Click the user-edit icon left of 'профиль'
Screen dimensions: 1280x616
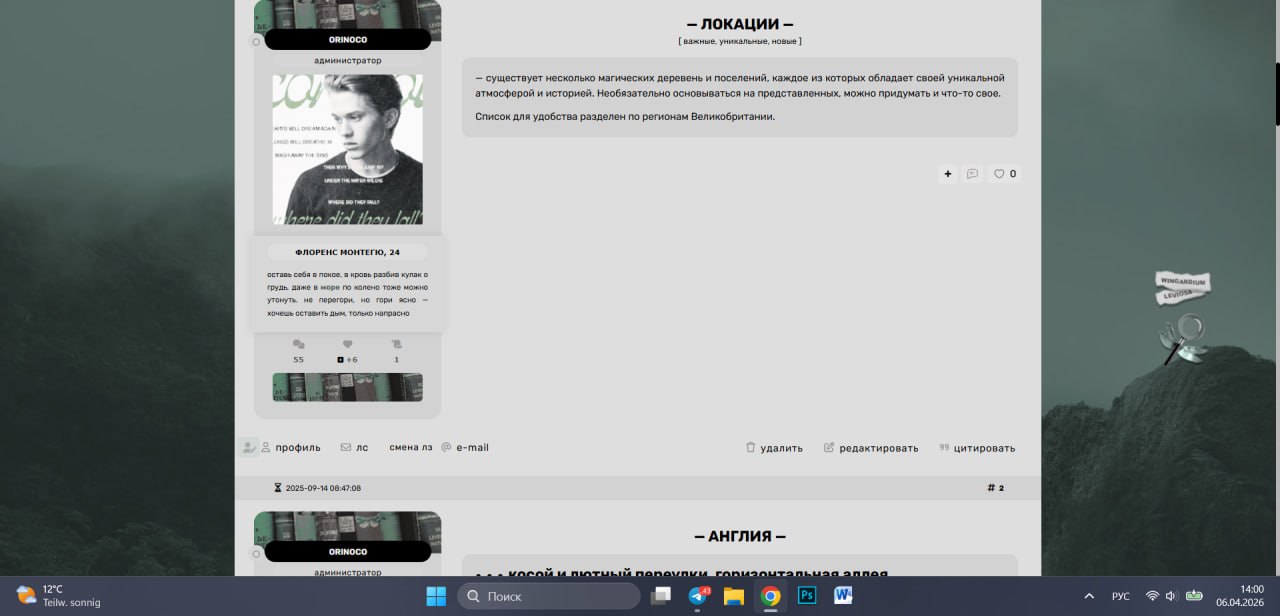tap(248, 448)
